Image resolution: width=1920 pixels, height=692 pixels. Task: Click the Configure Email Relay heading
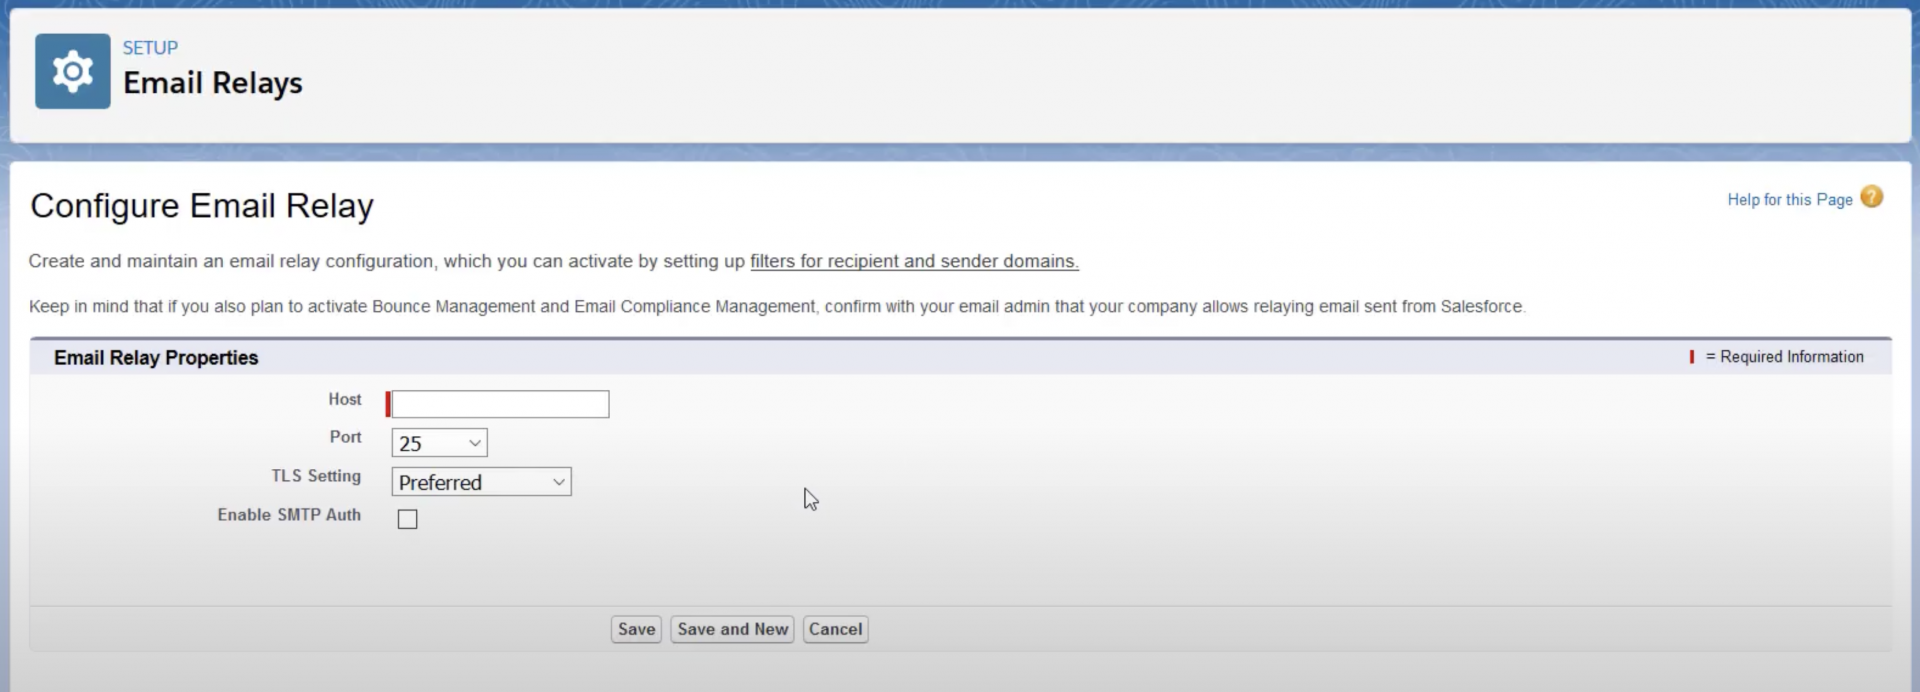(201, 206)
